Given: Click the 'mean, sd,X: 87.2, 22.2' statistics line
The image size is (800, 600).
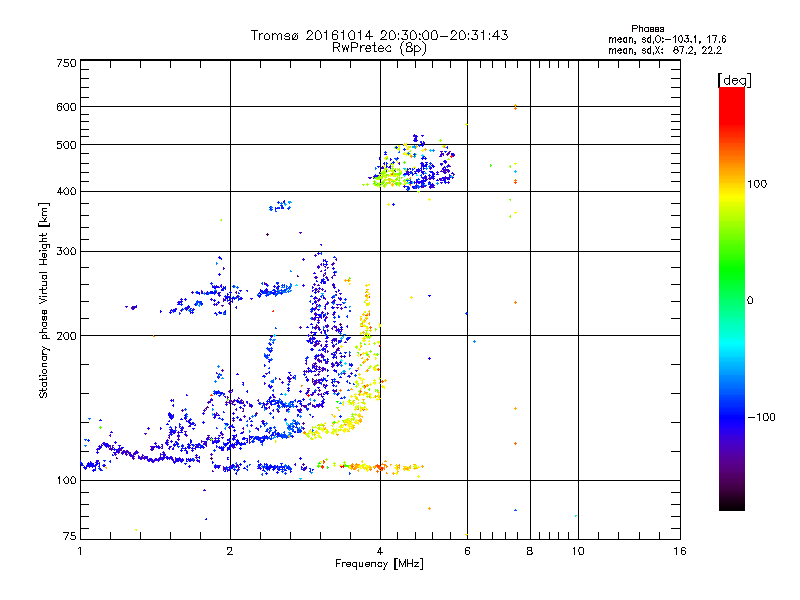Looking at the screenshot, I should coord(665,51).
